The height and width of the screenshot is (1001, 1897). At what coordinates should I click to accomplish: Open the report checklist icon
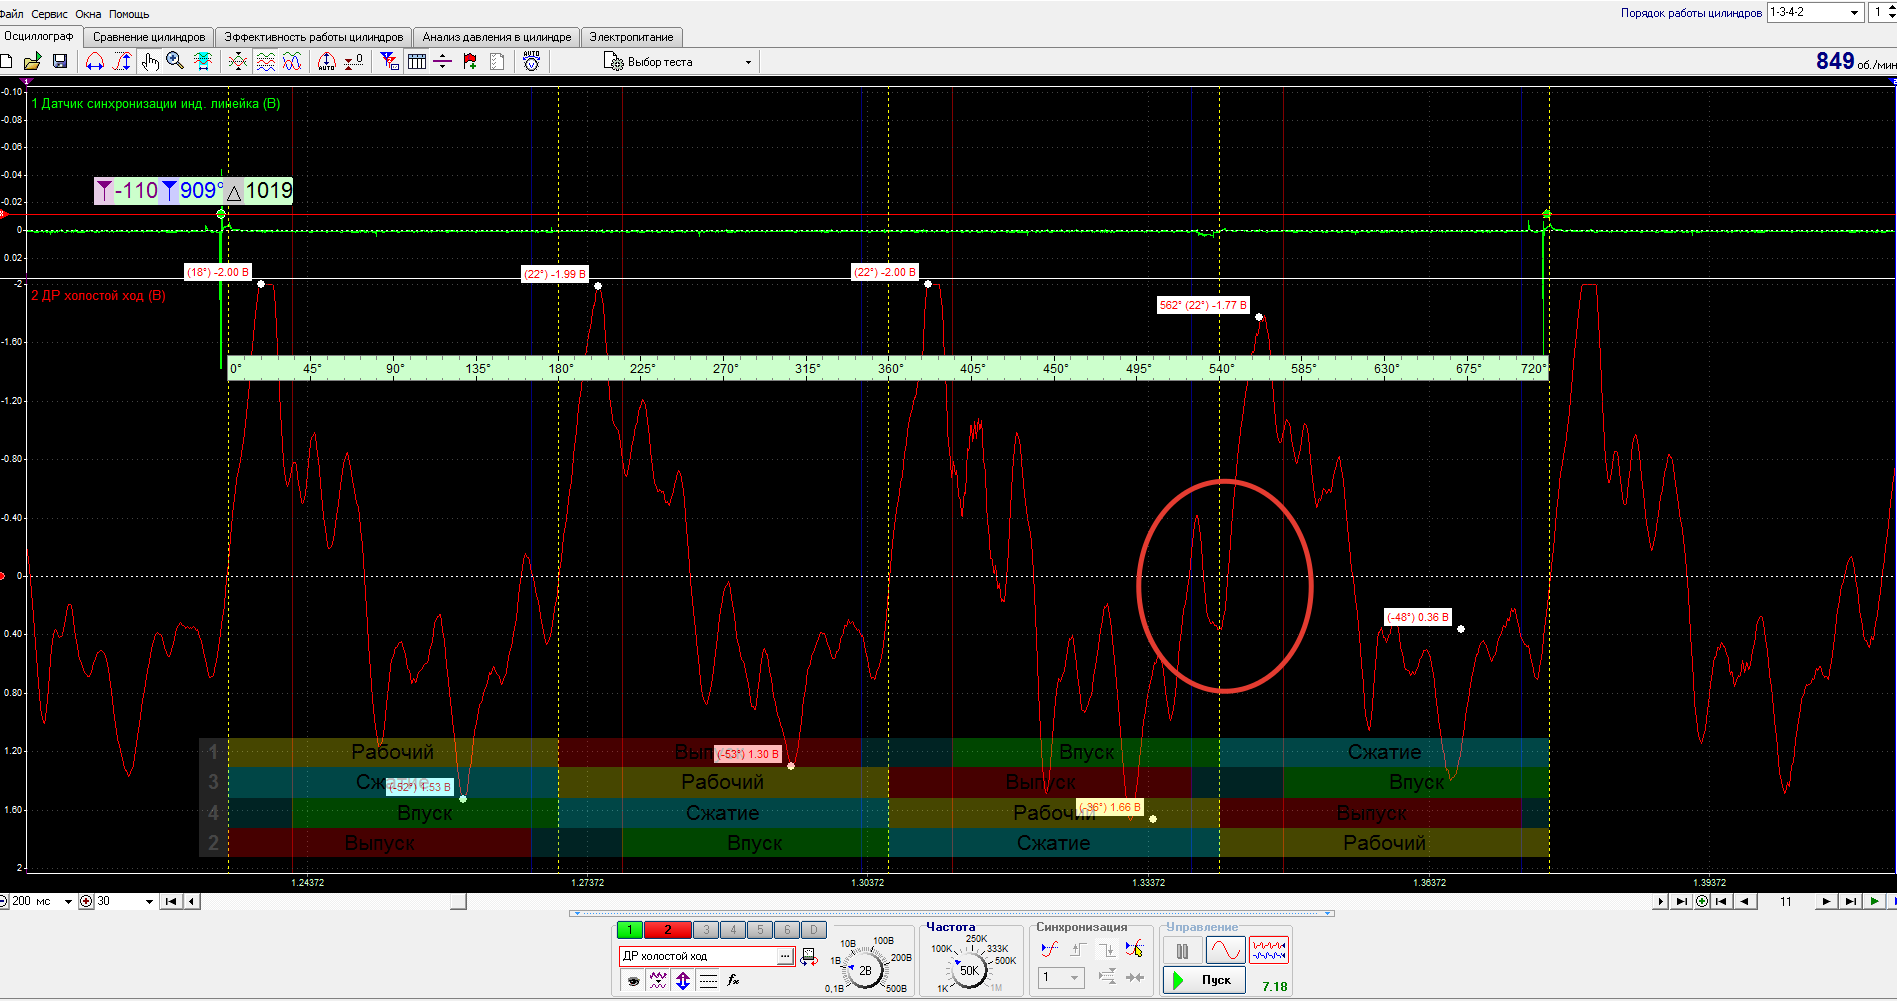point(497,61)
